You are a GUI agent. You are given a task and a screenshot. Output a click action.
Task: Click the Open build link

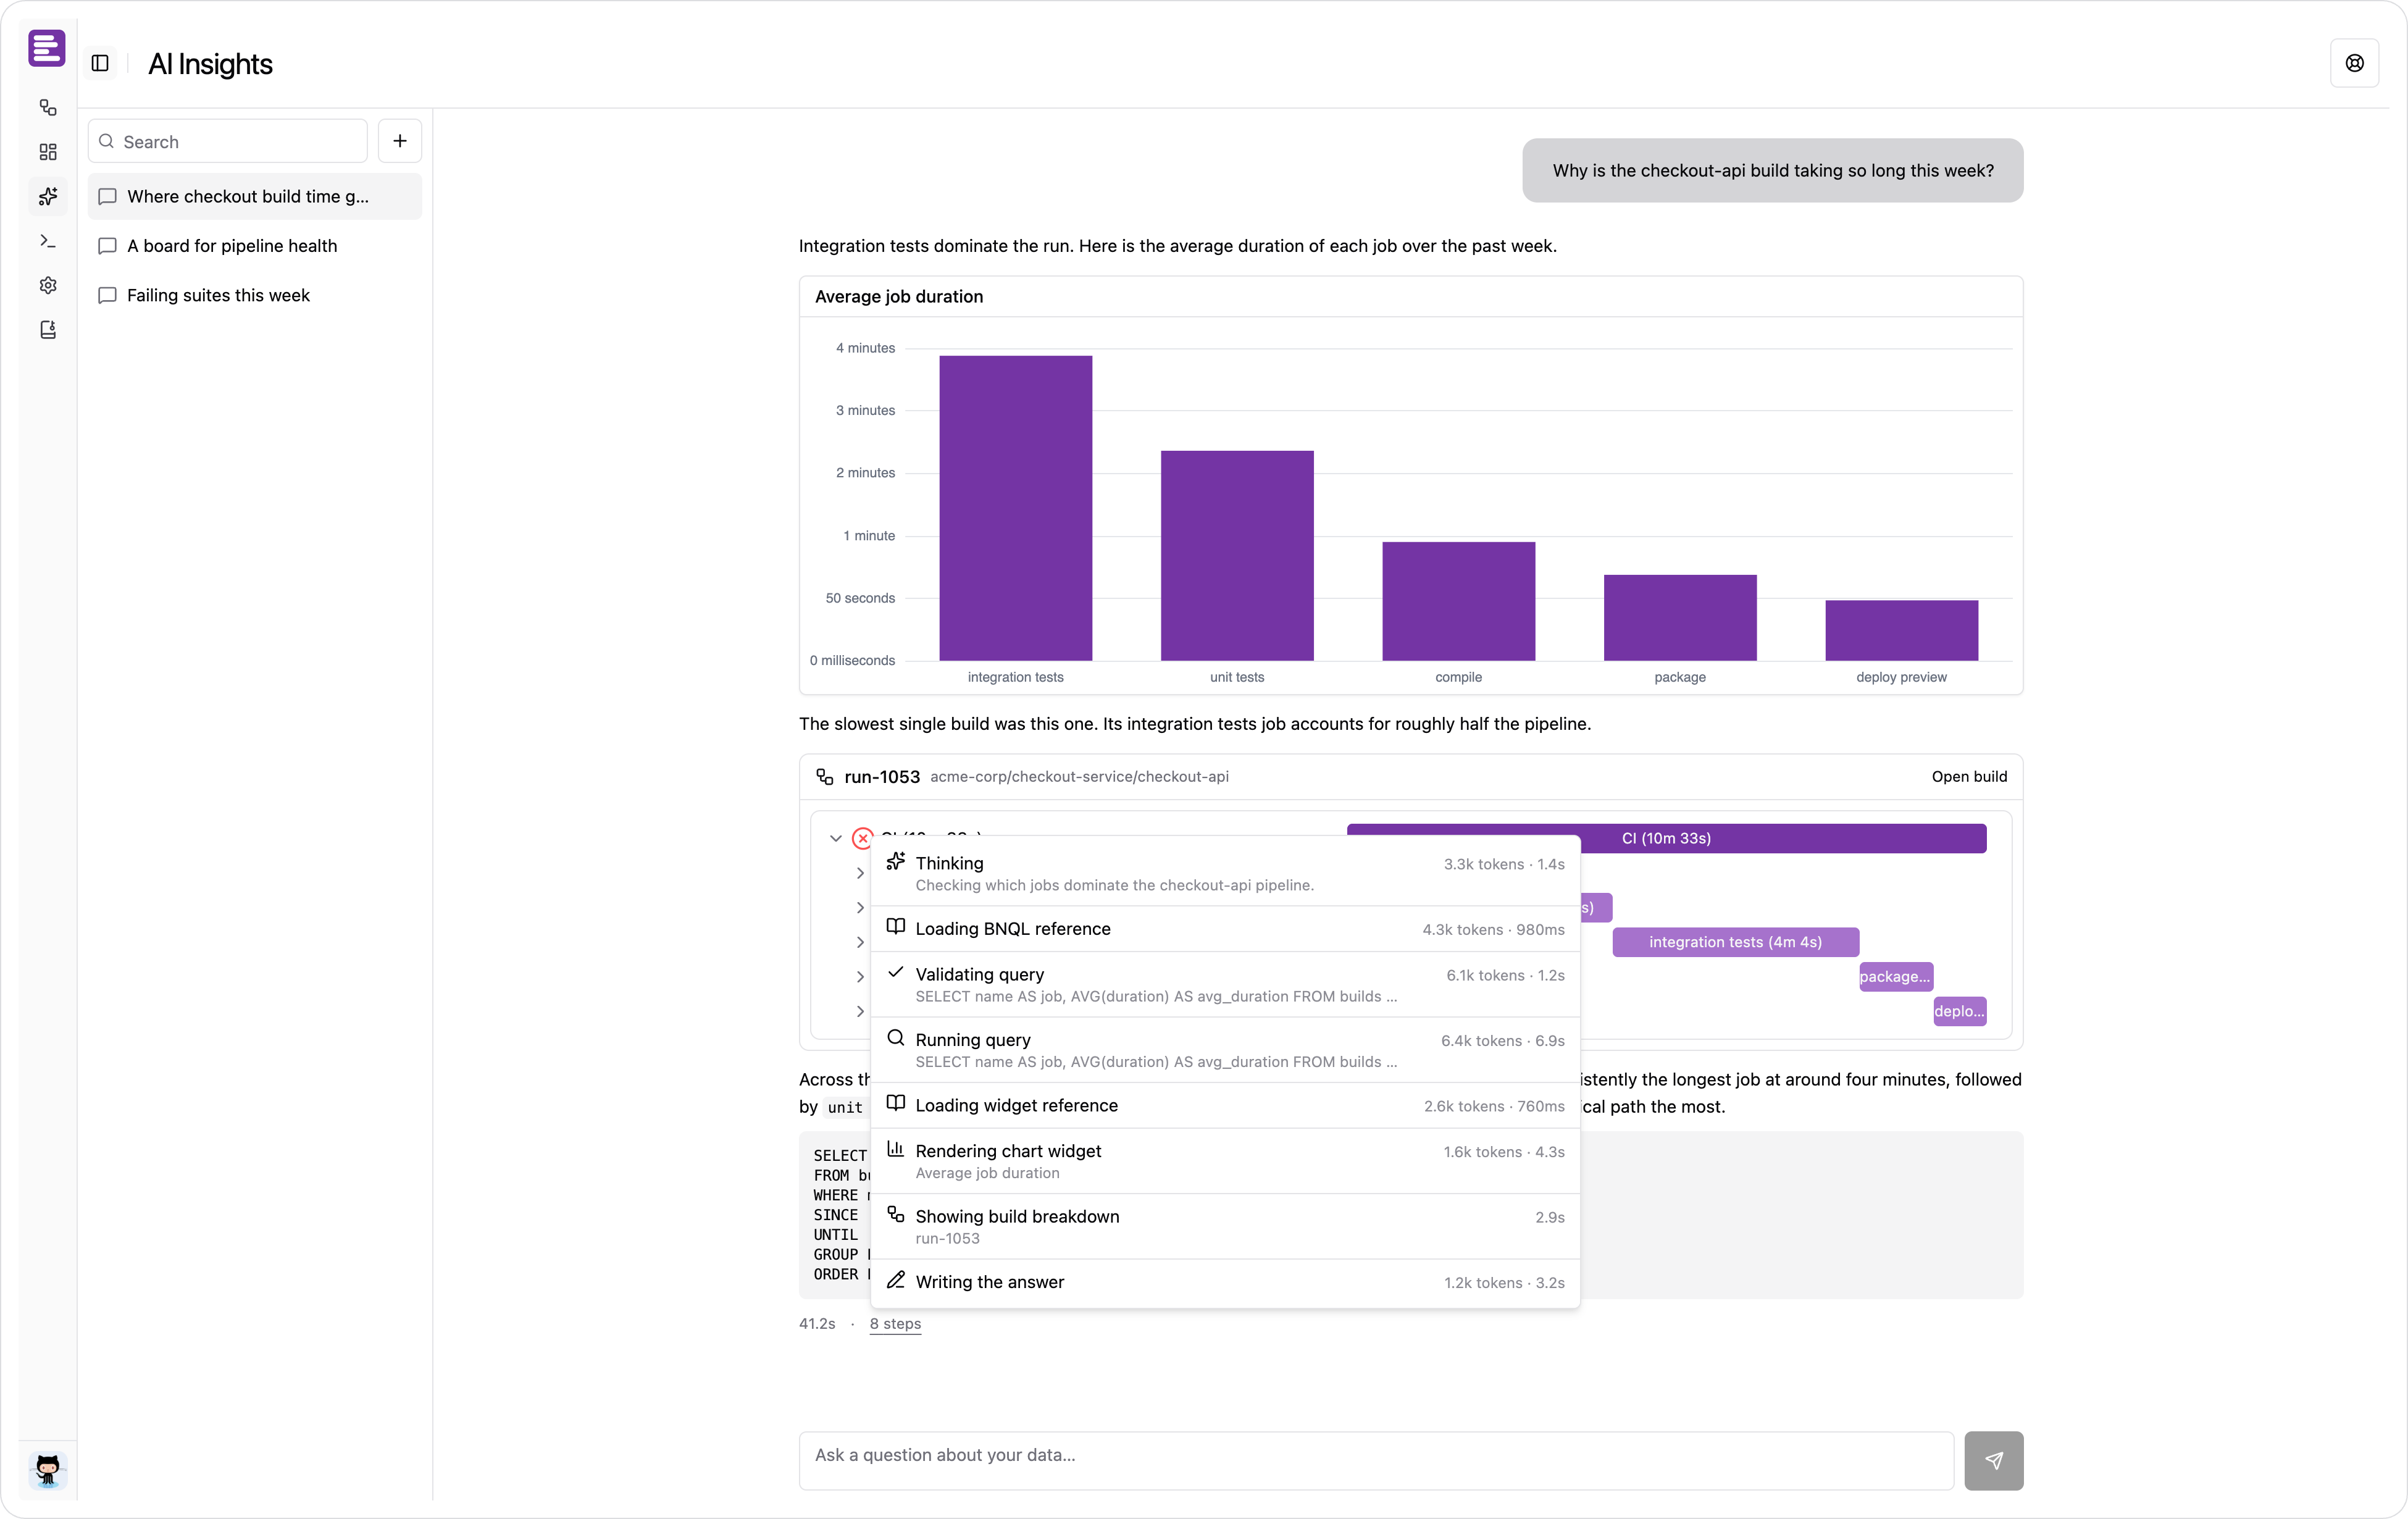click(1969, 776)
